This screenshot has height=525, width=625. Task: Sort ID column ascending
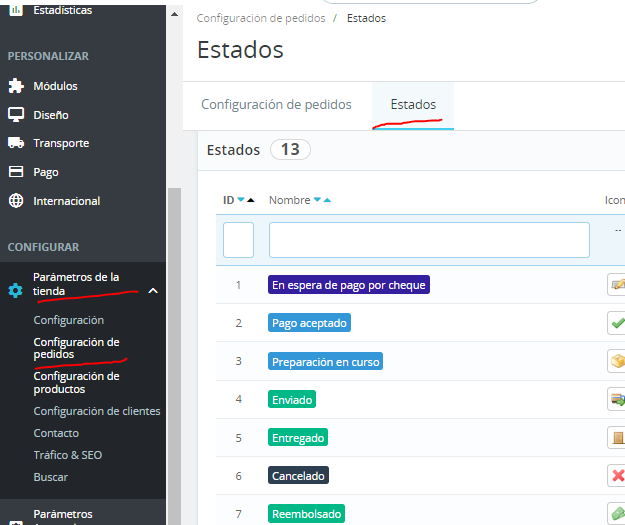tap(250, 200)
